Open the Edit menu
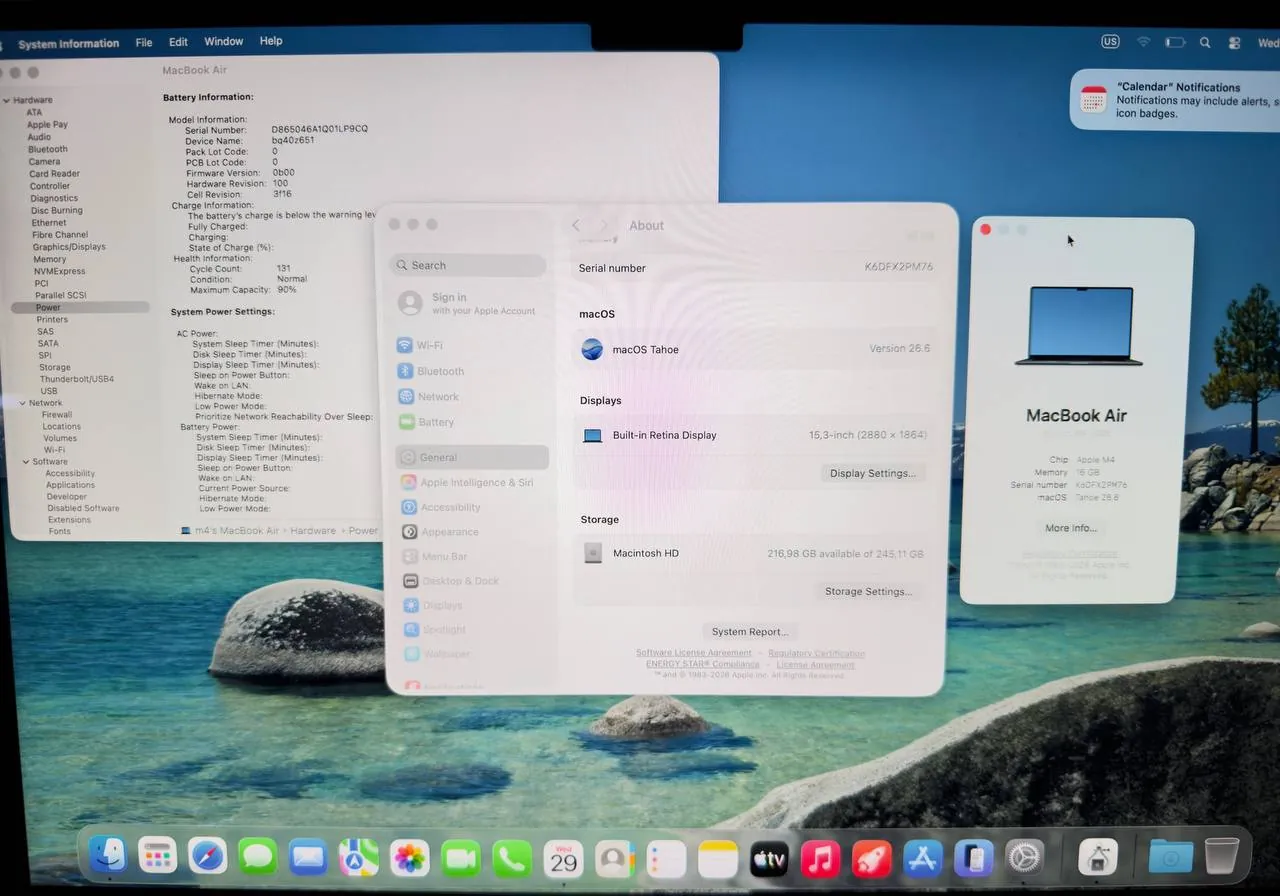Viewport: 1280px width, 896px height. (x=178, y=42)
